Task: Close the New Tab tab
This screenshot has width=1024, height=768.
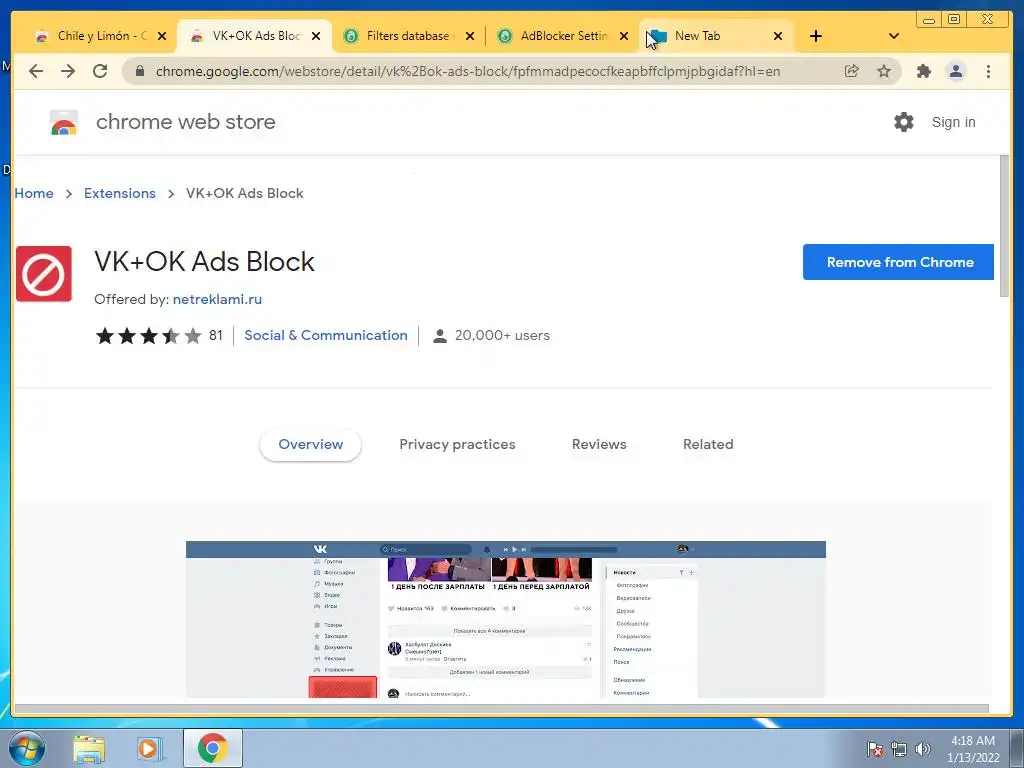Action: 778,36
